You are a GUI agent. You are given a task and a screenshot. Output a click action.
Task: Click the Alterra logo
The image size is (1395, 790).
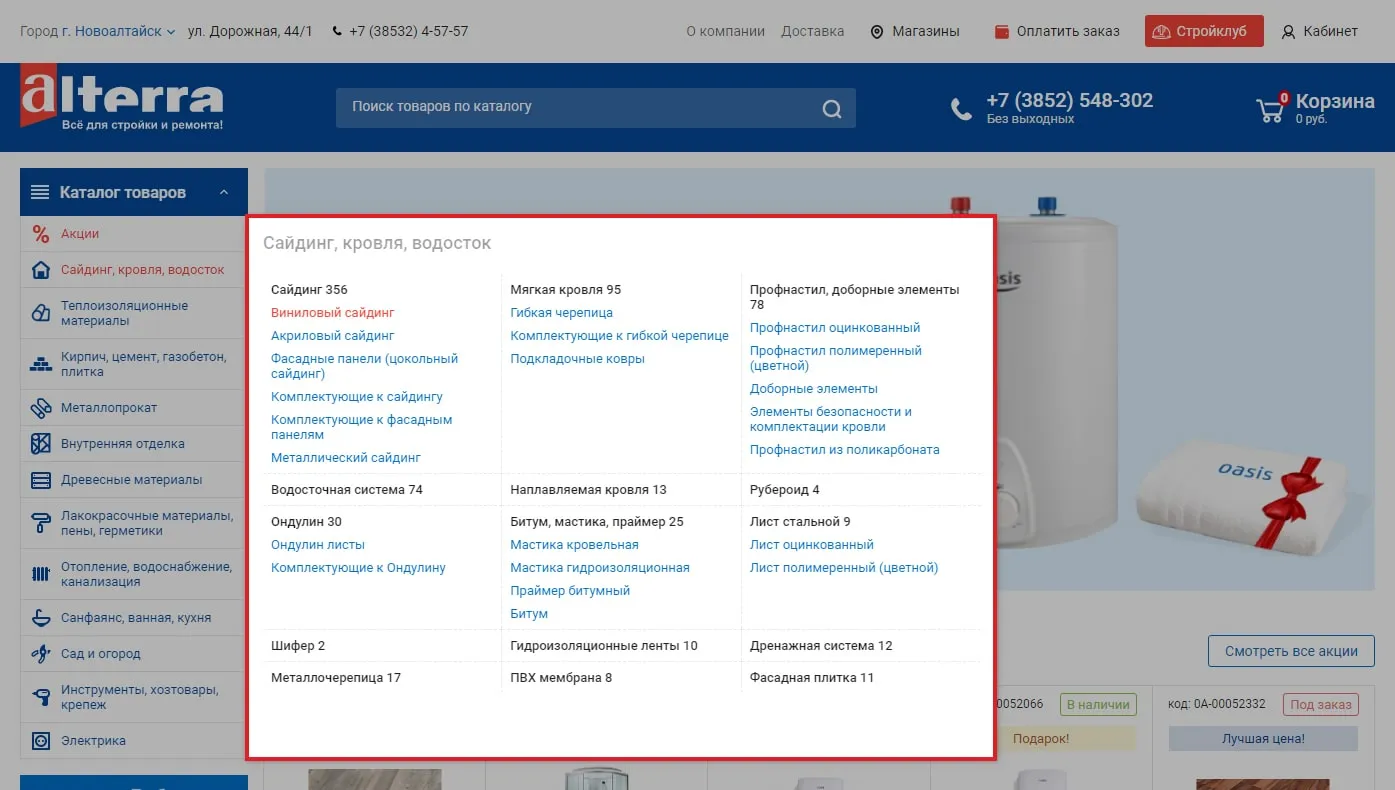pos(122,102)
